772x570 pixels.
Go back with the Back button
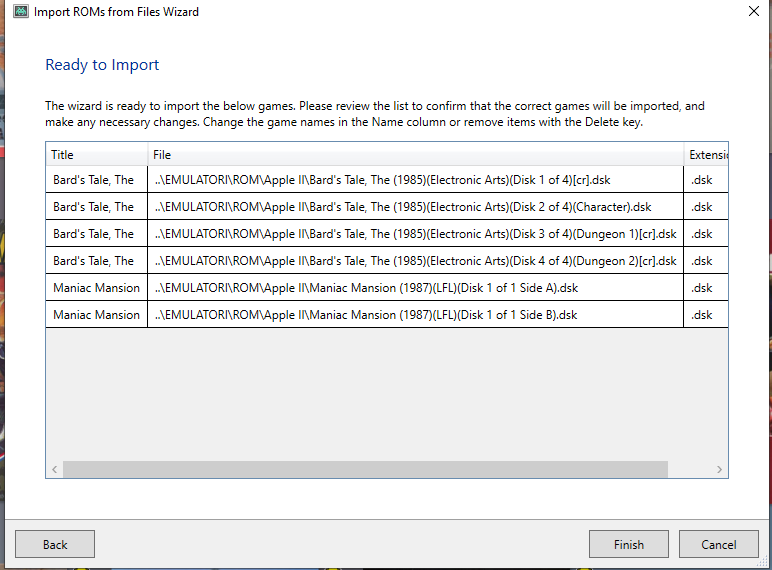pos(55,544)
